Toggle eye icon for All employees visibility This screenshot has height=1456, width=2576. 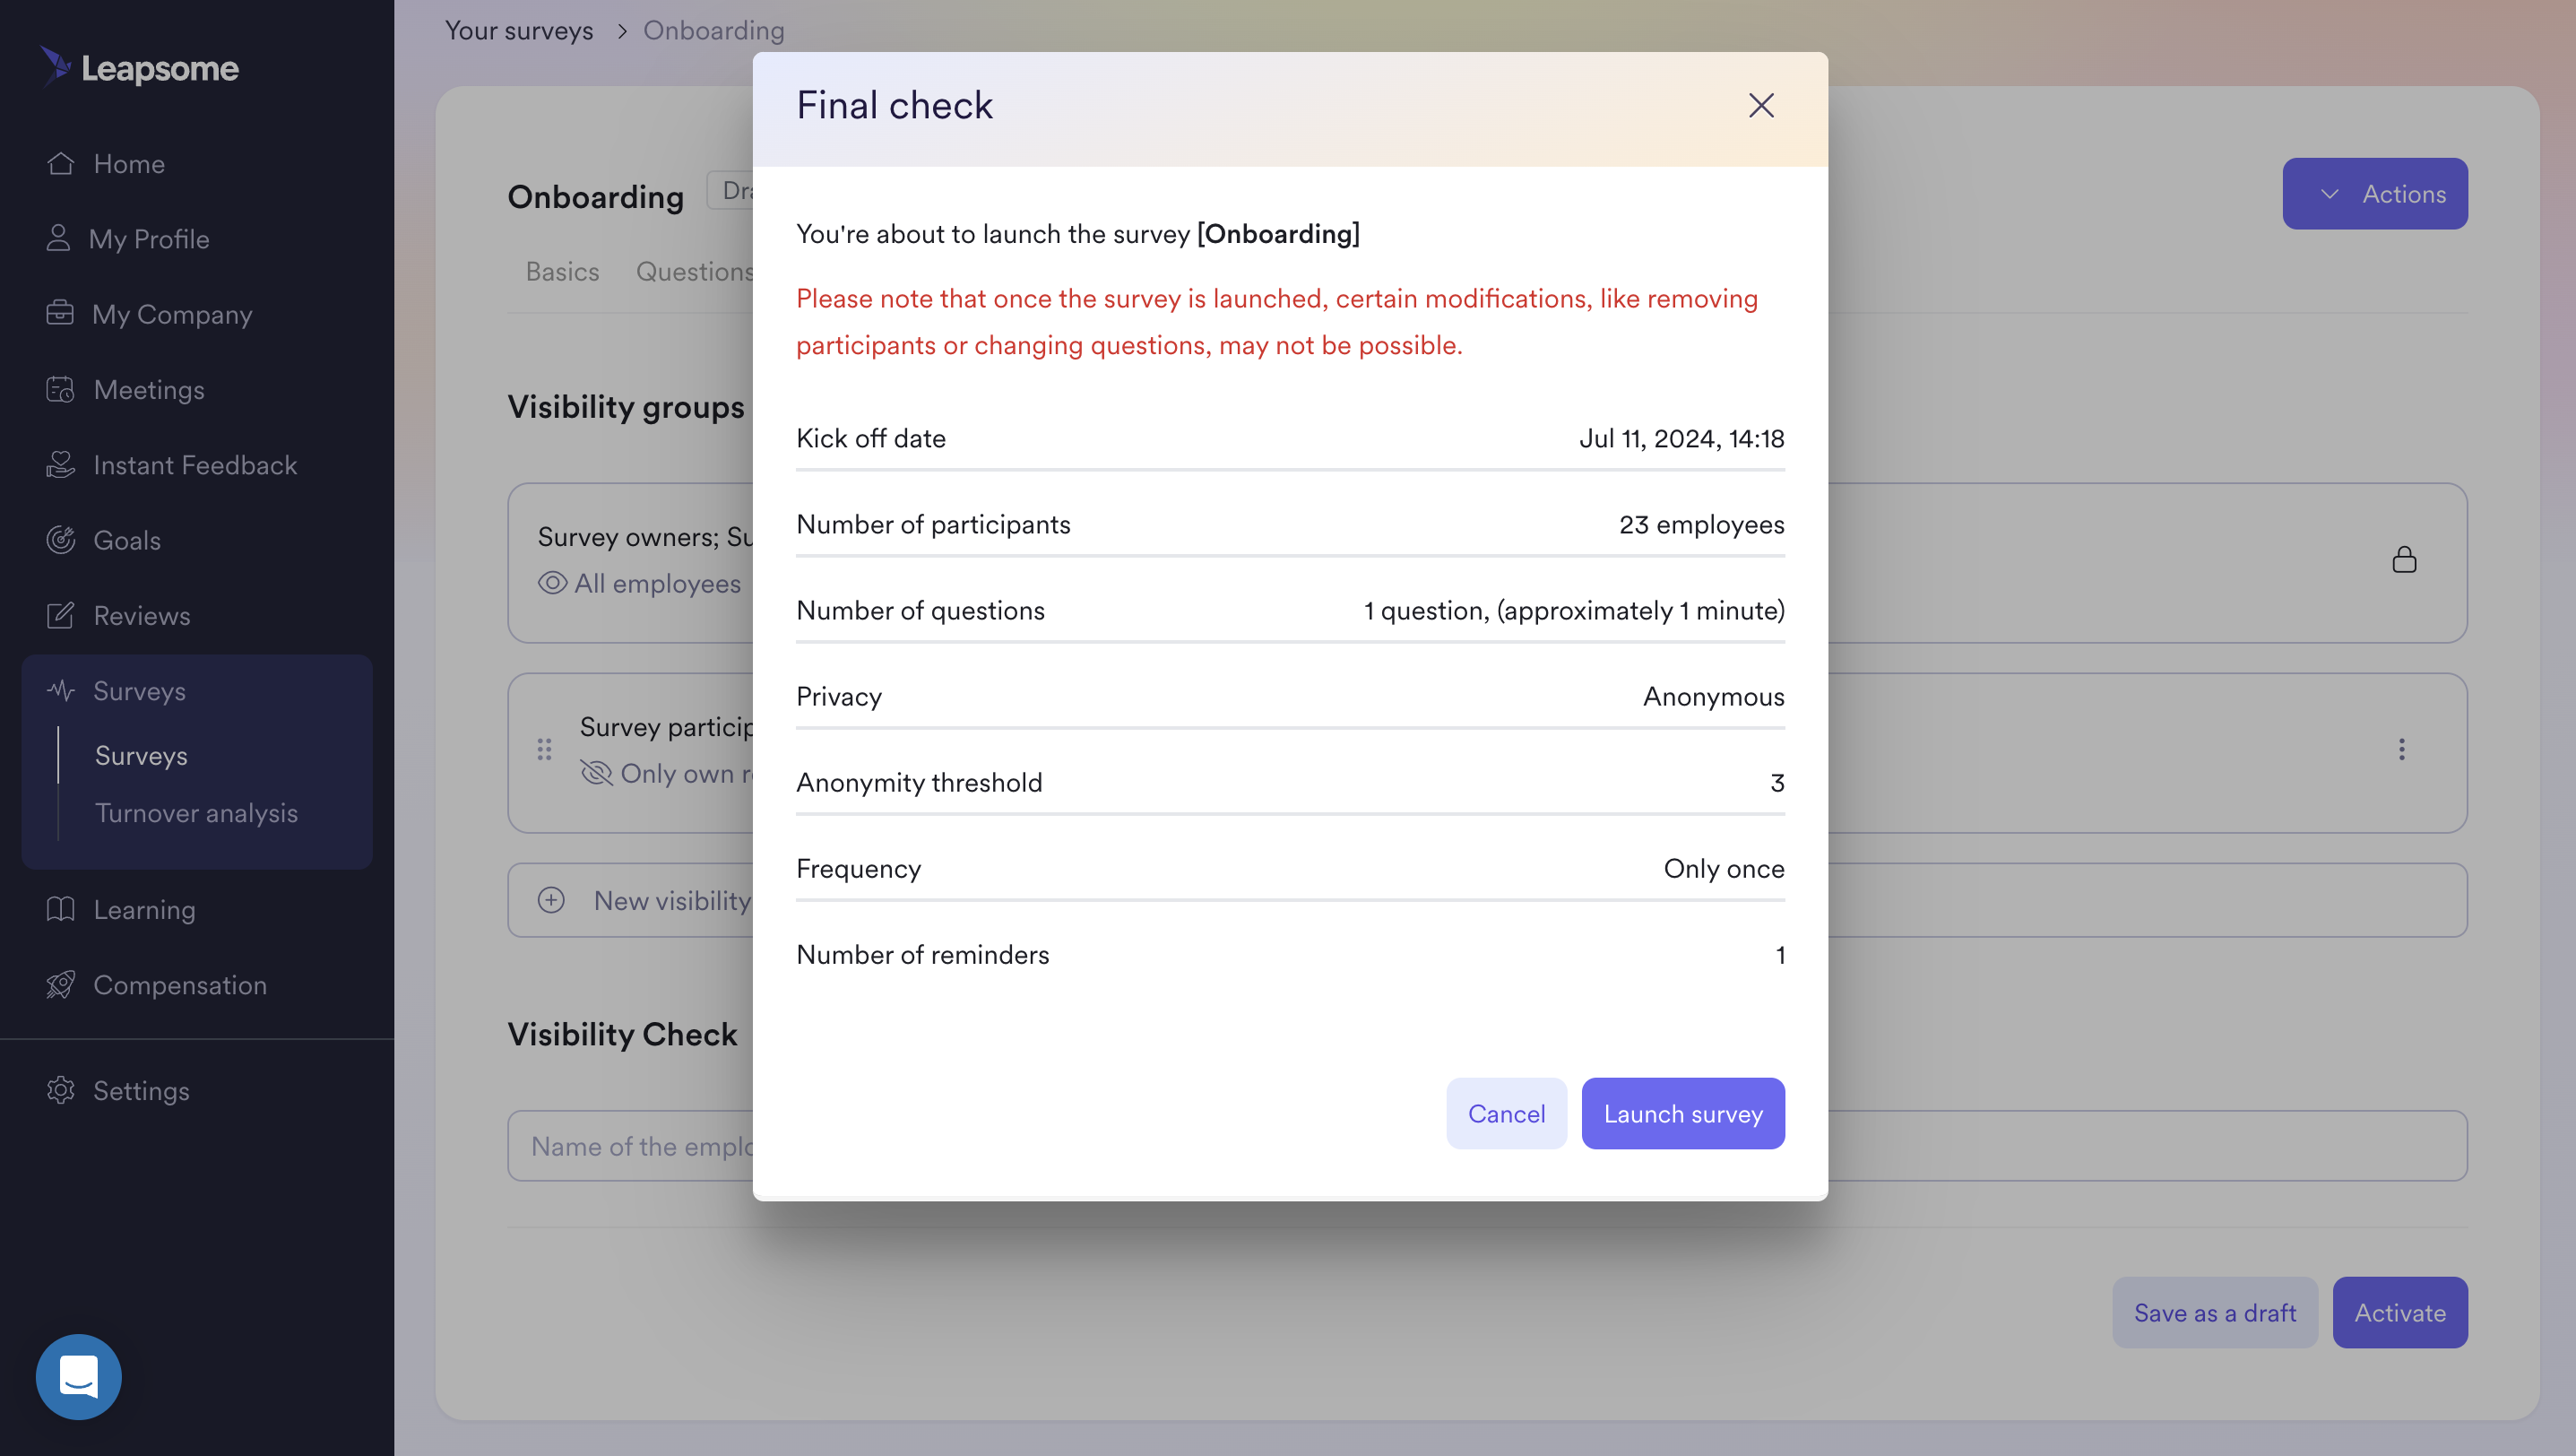[x=552, y=583]
